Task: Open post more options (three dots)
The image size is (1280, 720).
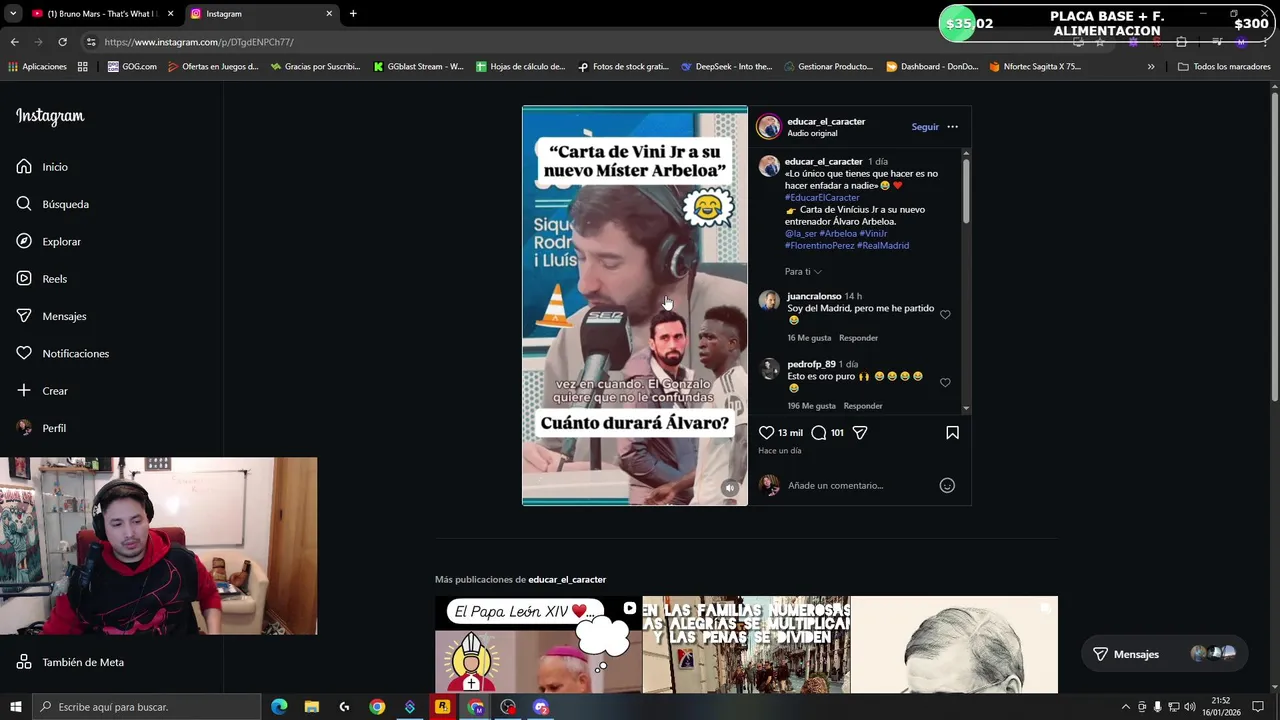Action: point(952,127)
